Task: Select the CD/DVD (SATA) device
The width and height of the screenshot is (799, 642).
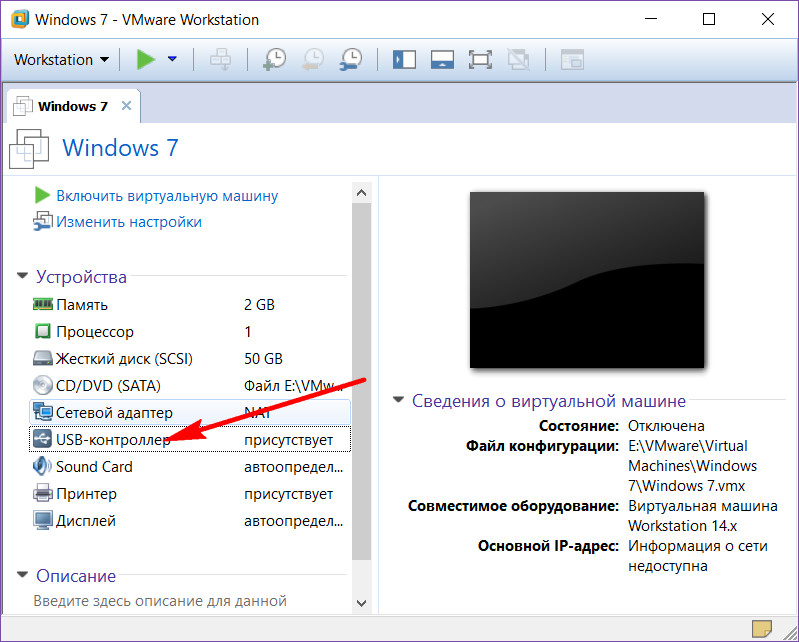Action: (x=190, y=386)
